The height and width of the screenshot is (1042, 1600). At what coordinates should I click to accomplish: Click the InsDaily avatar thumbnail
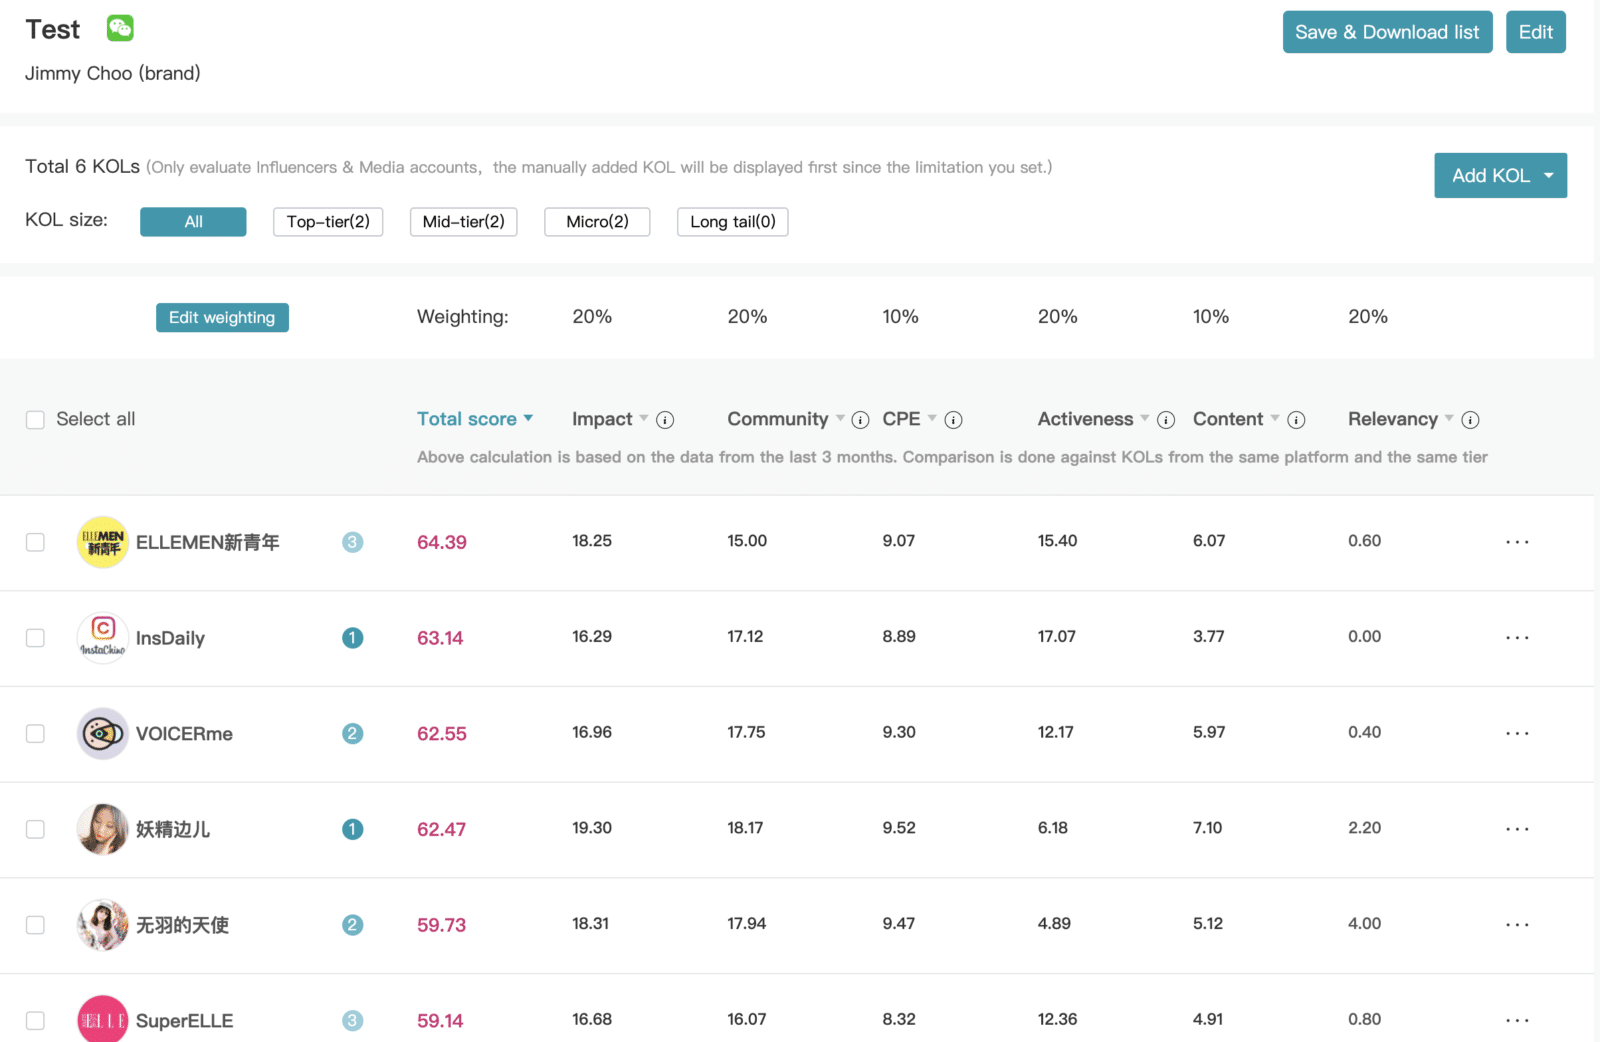coord(102,638)
